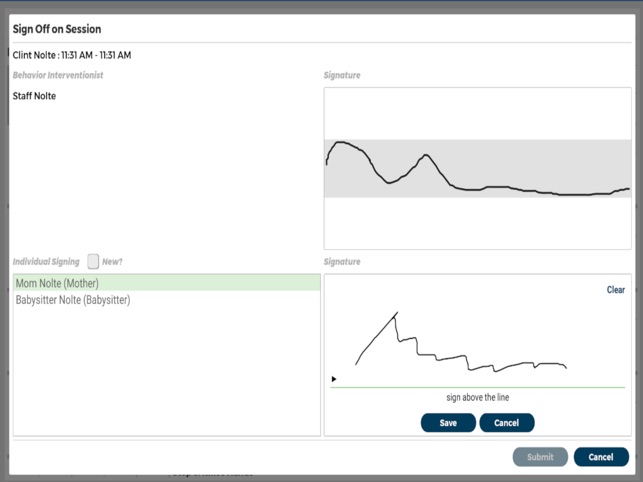Click the Sign Off on Session title
Image resolution: width=643 pixels, height=482 pixels.
click(x=57, y=29)
